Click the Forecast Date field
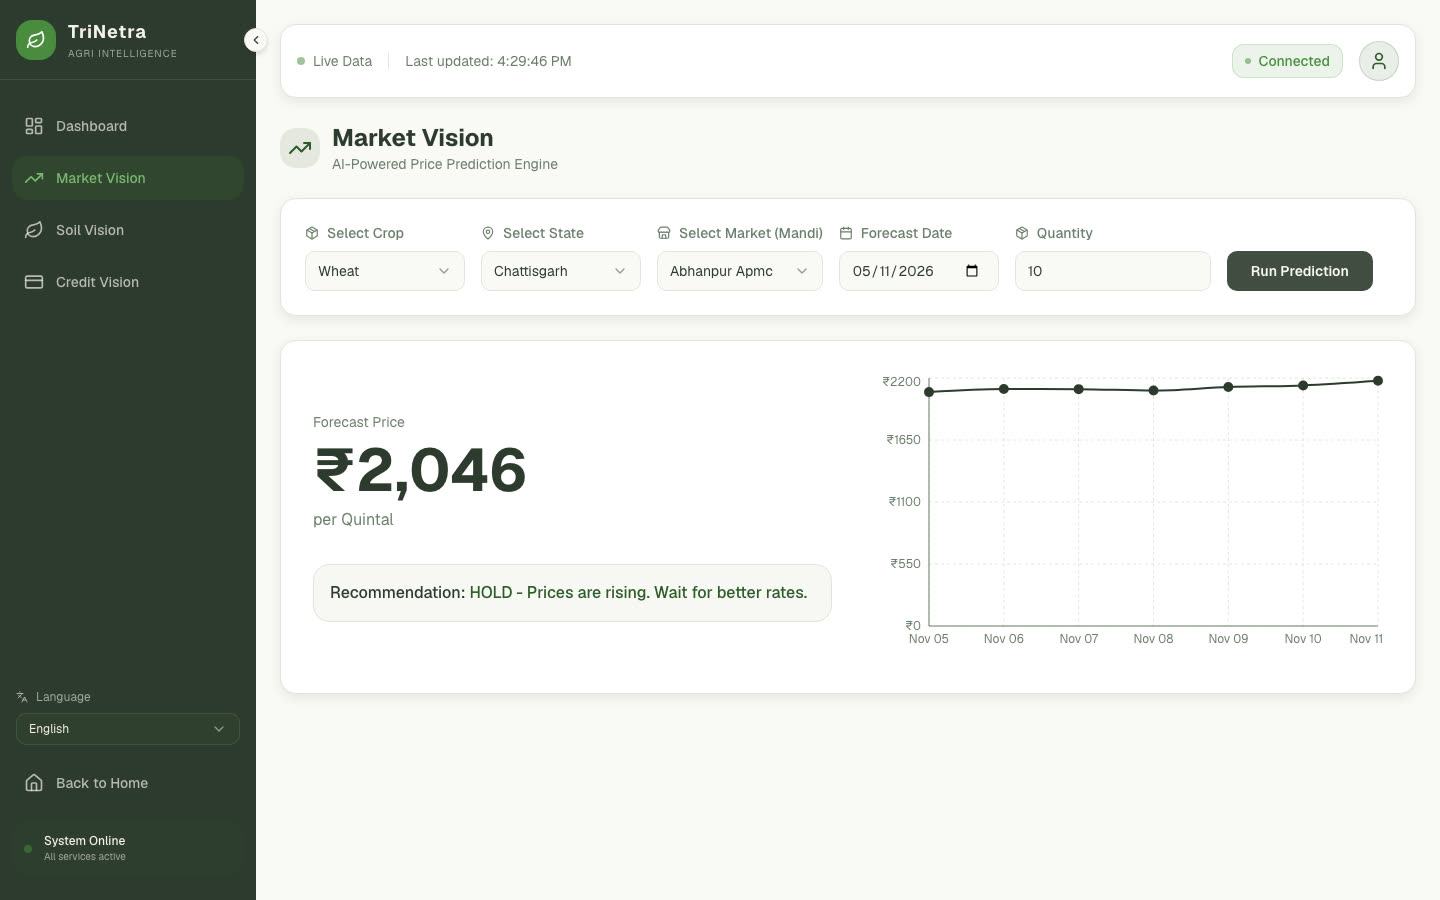Image resolution: width=1440 pixels, height=900 pixels. pyautogui.click(x=919, y=271)
